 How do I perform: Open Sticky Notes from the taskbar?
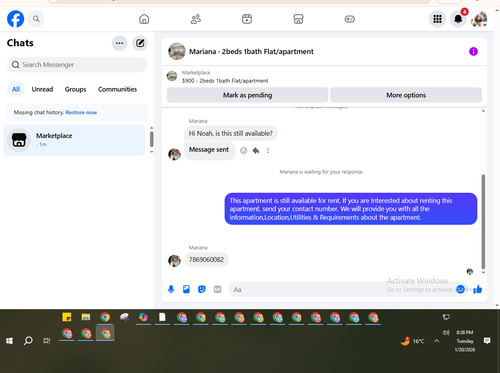(67, 317)
